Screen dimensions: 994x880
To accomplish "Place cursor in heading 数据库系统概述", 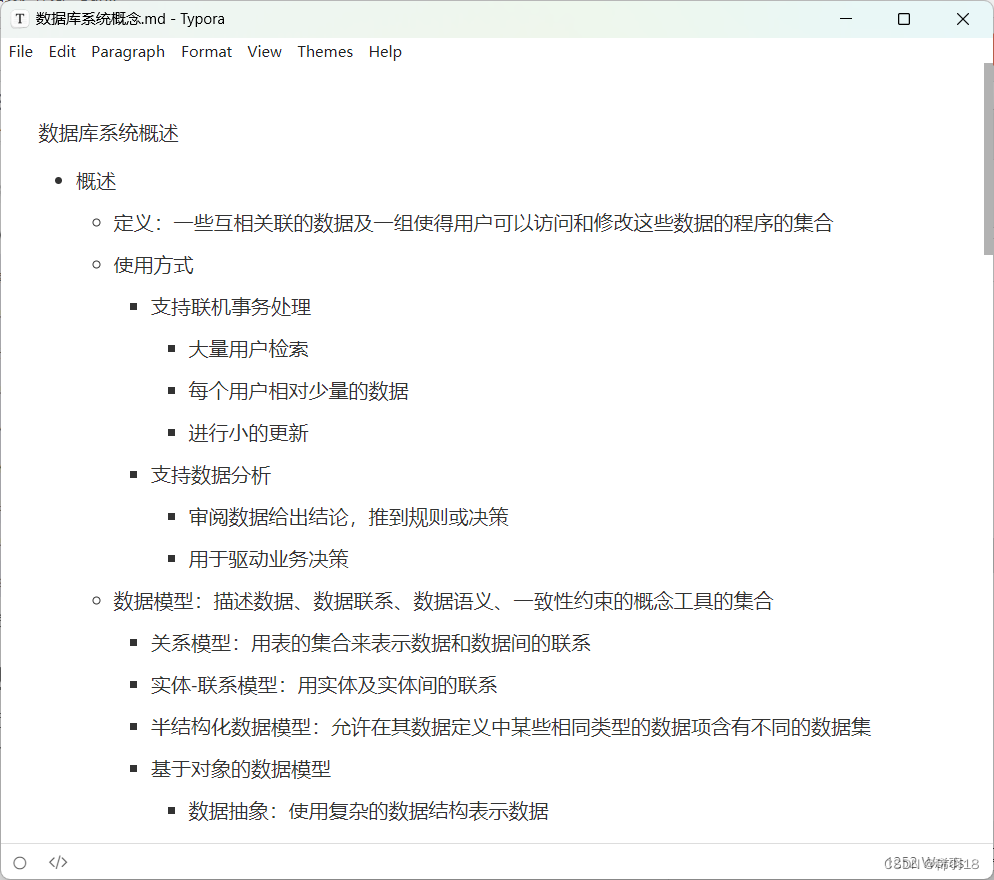I will (x=106, y=132).
